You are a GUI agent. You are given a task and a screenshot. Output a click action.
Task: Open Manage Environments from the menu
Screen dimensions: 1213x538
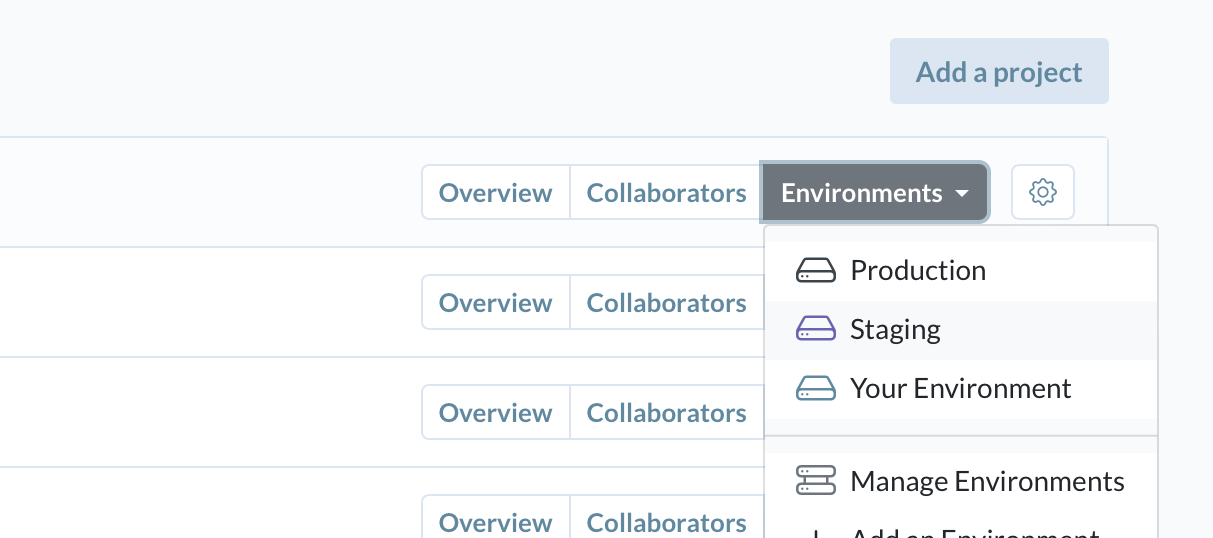[x=987, y=481]
